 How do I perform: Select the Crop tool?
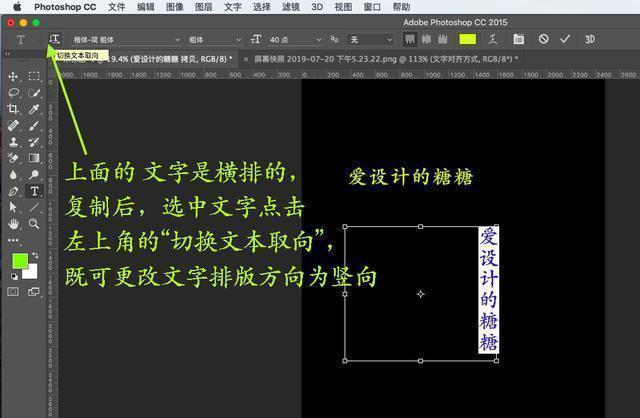pyautogui.click(x=13, y=109)
